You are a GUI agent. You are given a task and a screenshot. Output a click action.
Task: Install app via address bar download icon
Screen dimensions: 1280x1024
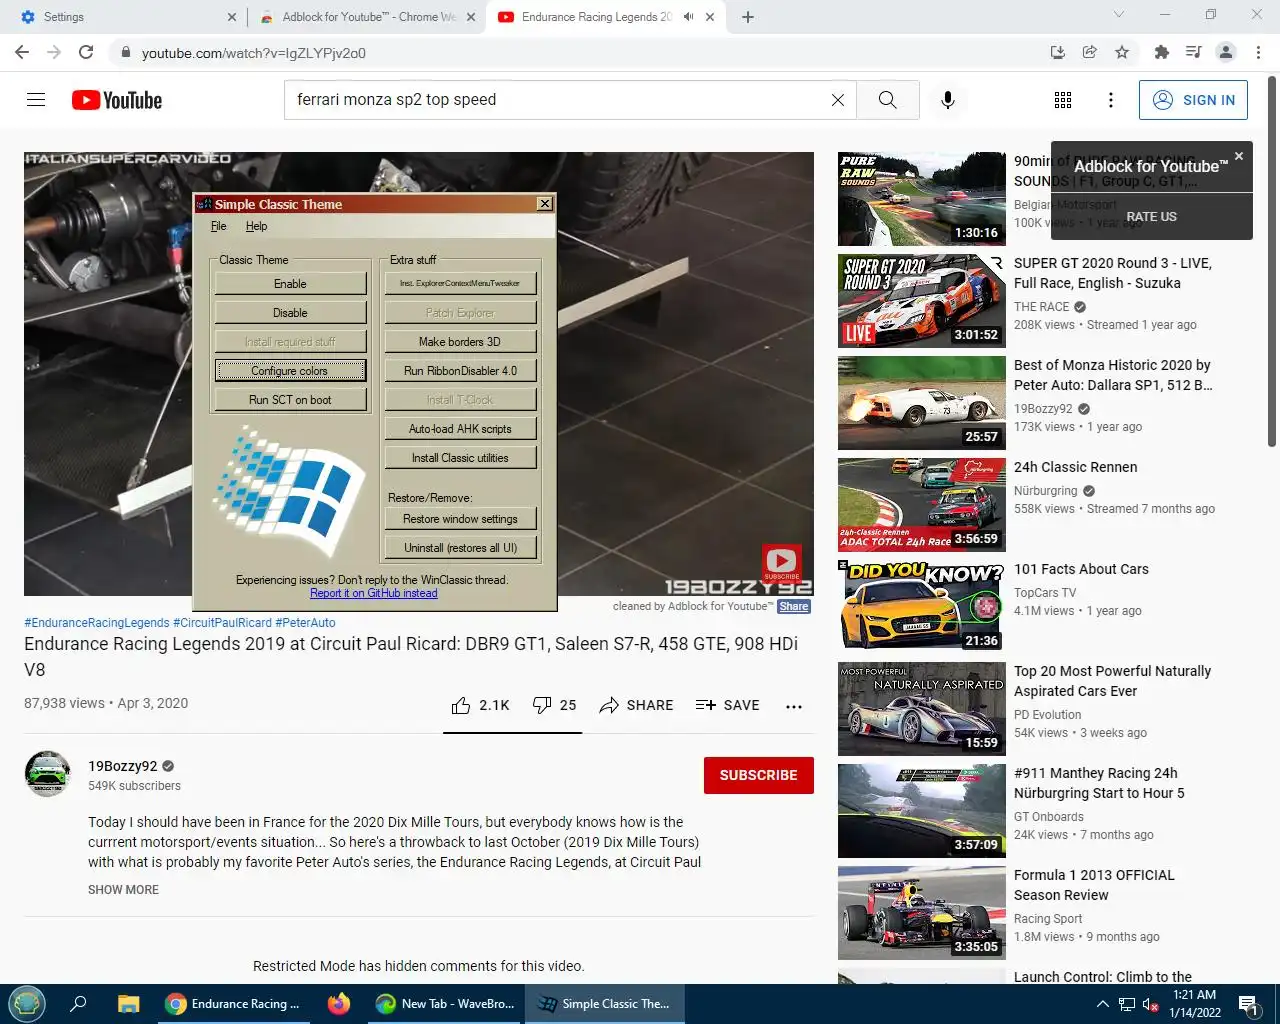[x=1058, y=53]
